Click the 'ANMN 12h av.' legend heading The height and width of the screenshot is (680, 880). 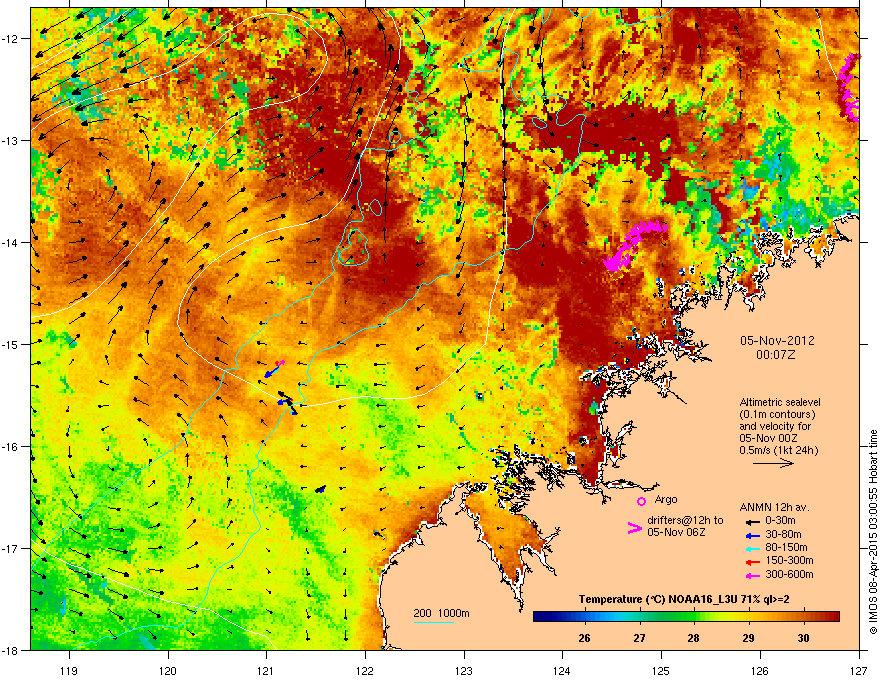click(774, 508)
